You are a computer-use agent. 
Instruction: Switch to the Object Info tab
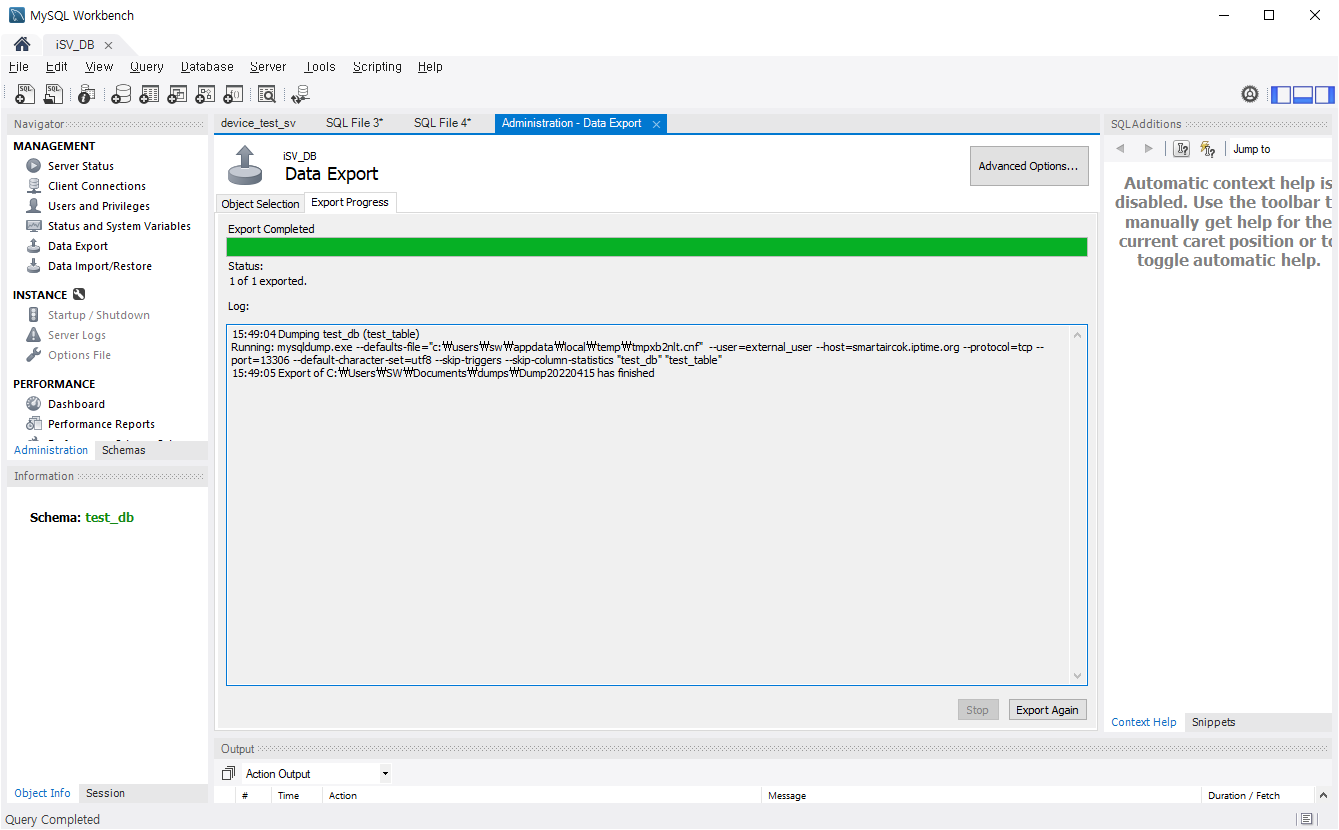click(42, 793)
